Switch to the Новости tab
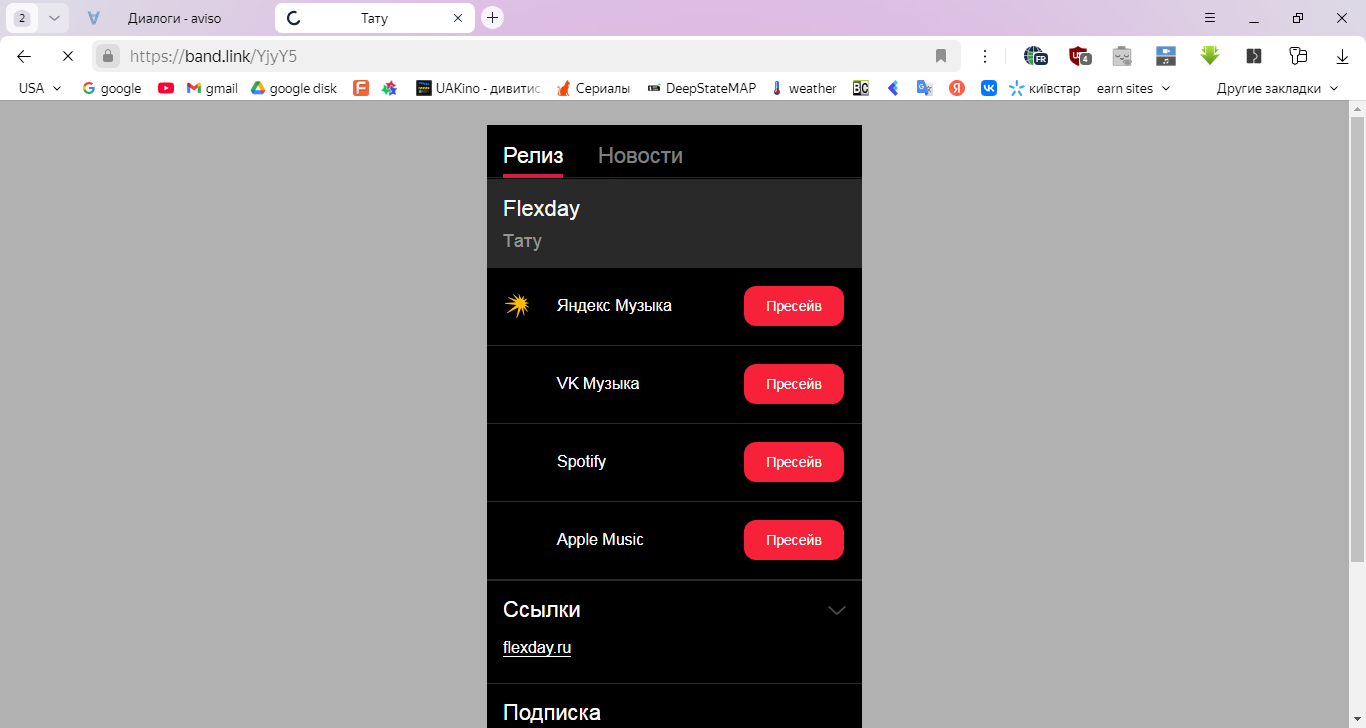 [640, 156]
